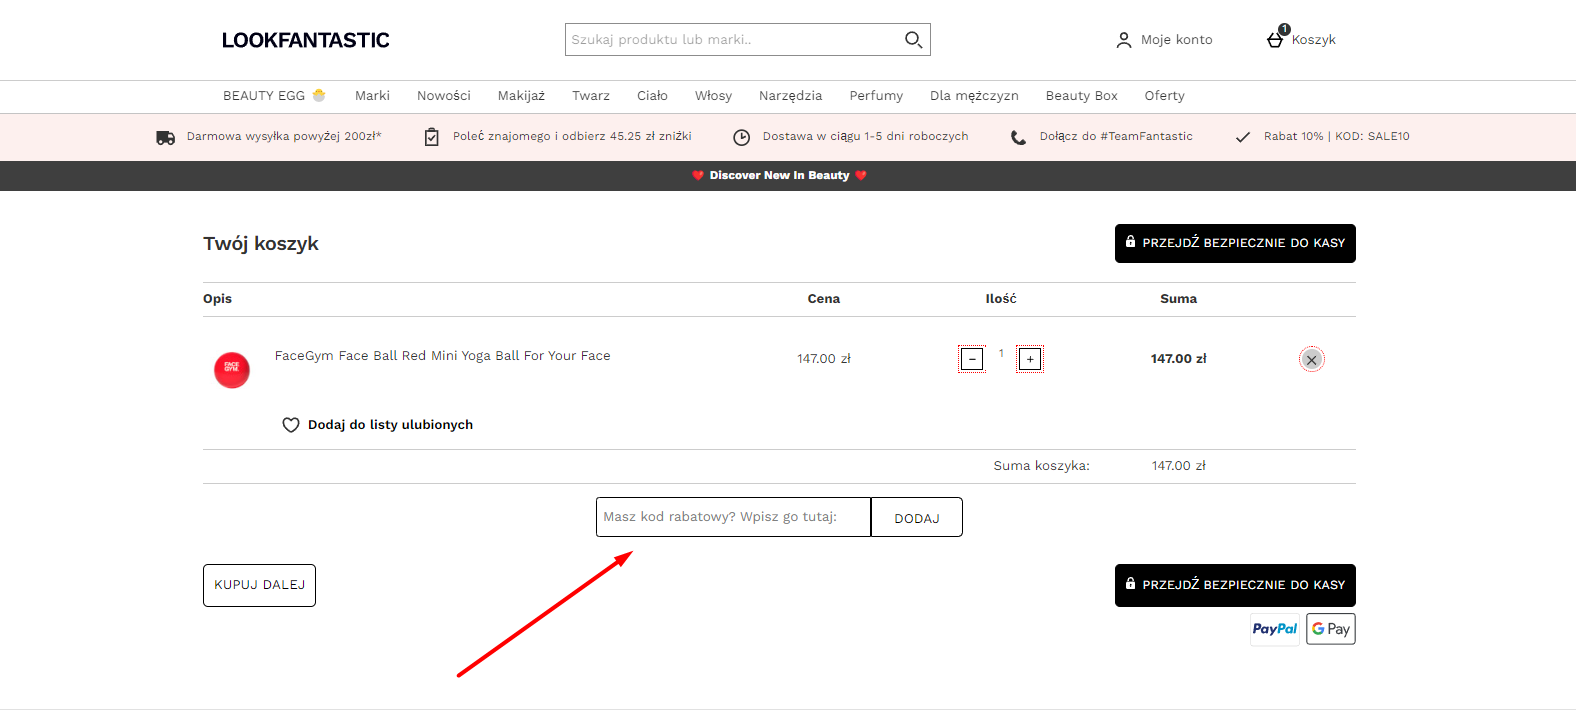Click the DODAJ button
Screen dimensions: 1576x711
(x=917, y=517)
